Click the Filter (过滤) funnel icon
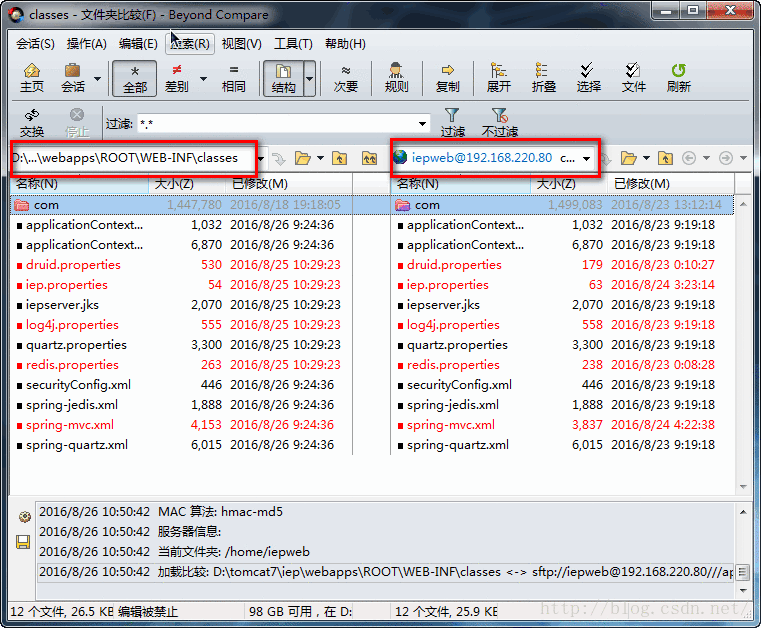 point(452,123)
